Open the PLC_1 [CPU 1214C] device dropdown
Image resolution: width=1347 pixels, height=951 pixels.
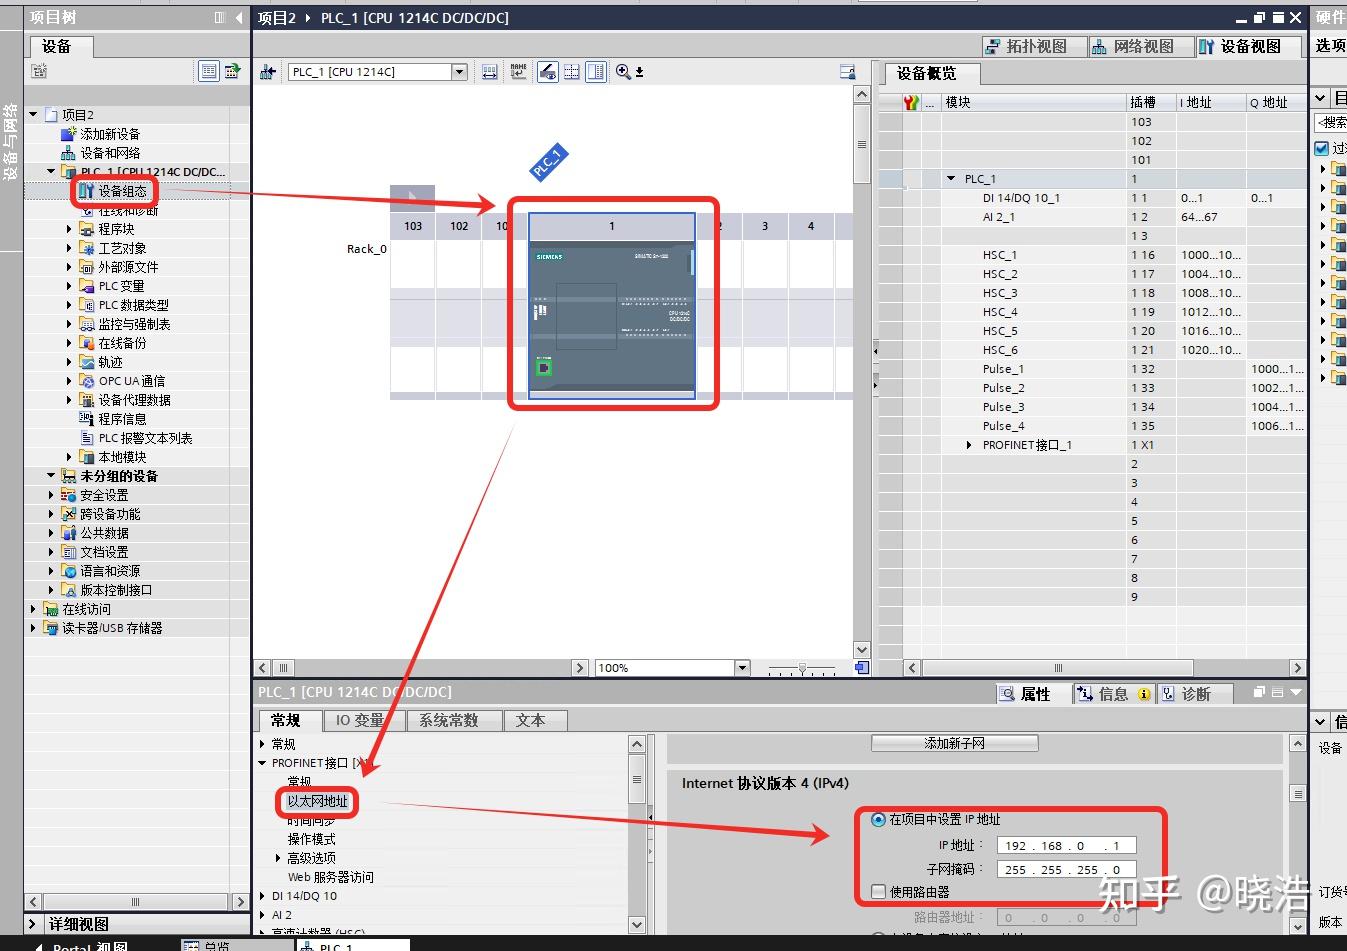tap(459, 72)
